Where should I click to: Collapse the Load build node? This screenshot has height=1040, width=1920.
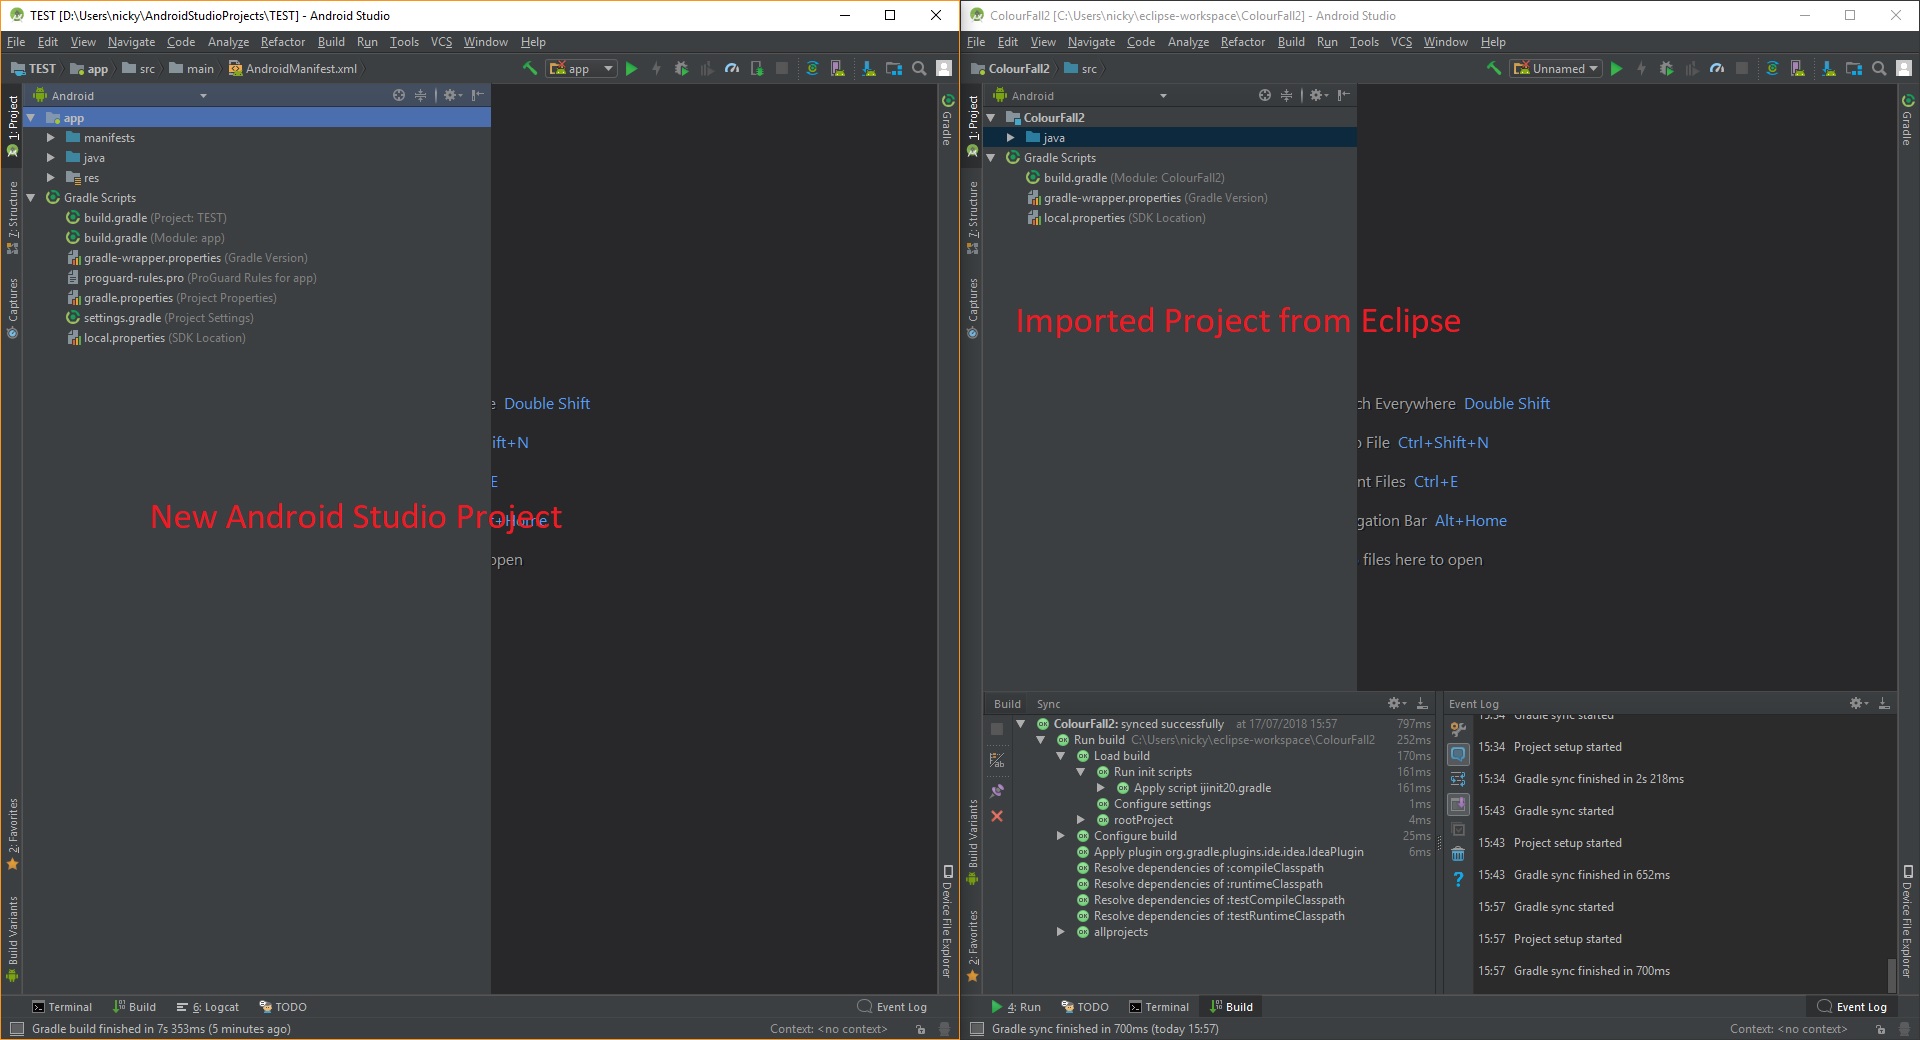pos(1061,756)
